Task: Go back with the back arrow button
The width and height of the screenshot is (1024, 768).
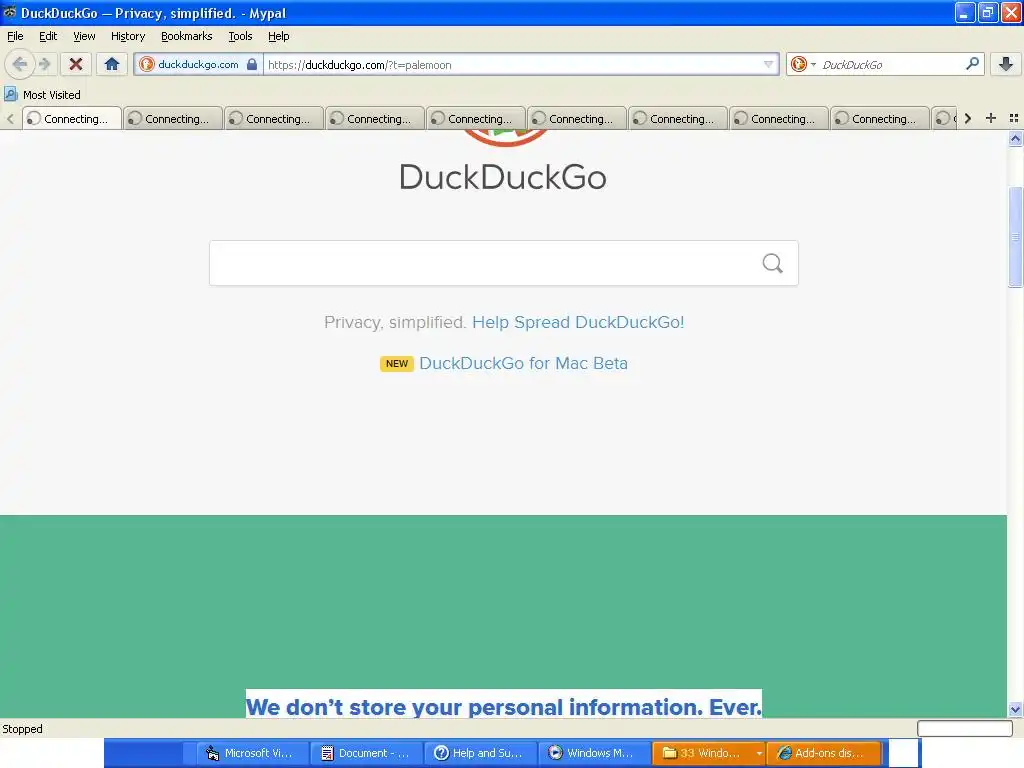Action: click(x=20, y=64)
